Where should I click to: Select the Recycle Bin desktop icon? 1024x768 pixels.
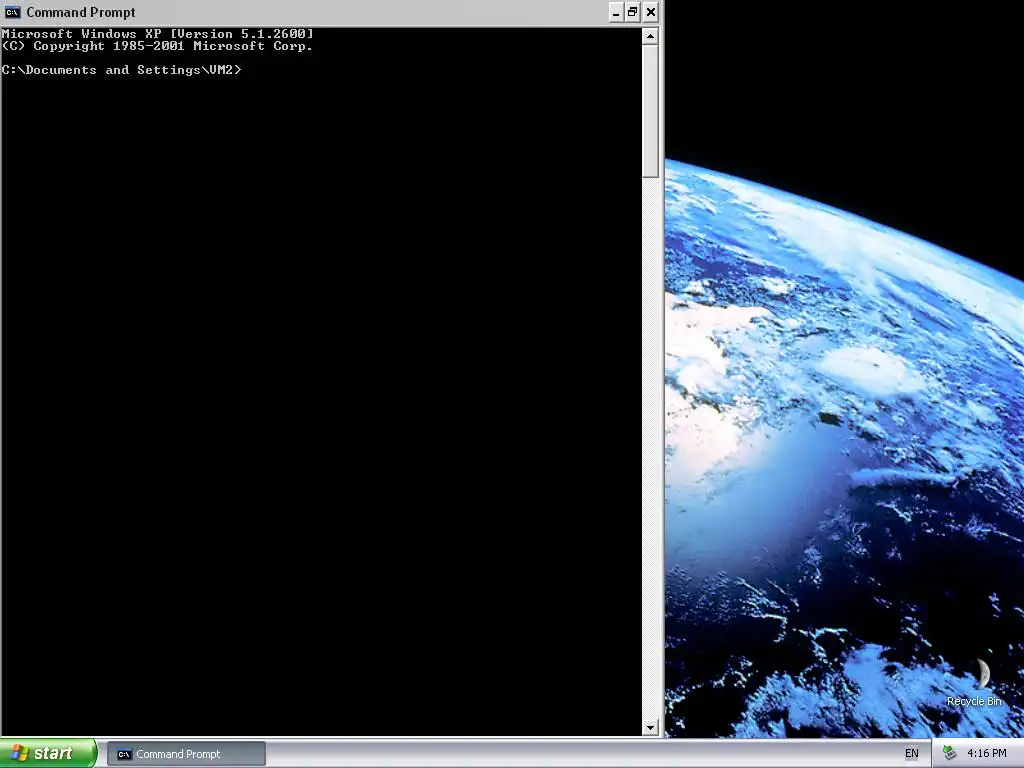click(x=974, y=683)
